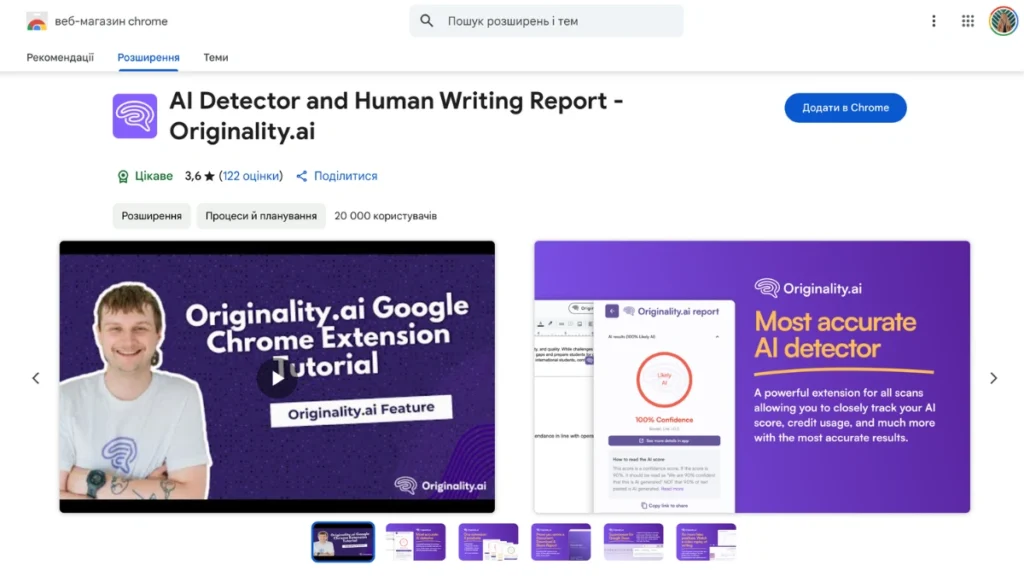Screen dimensions: 1024x576
Task: Expand the next carousel slide
Action: [993, 378]
